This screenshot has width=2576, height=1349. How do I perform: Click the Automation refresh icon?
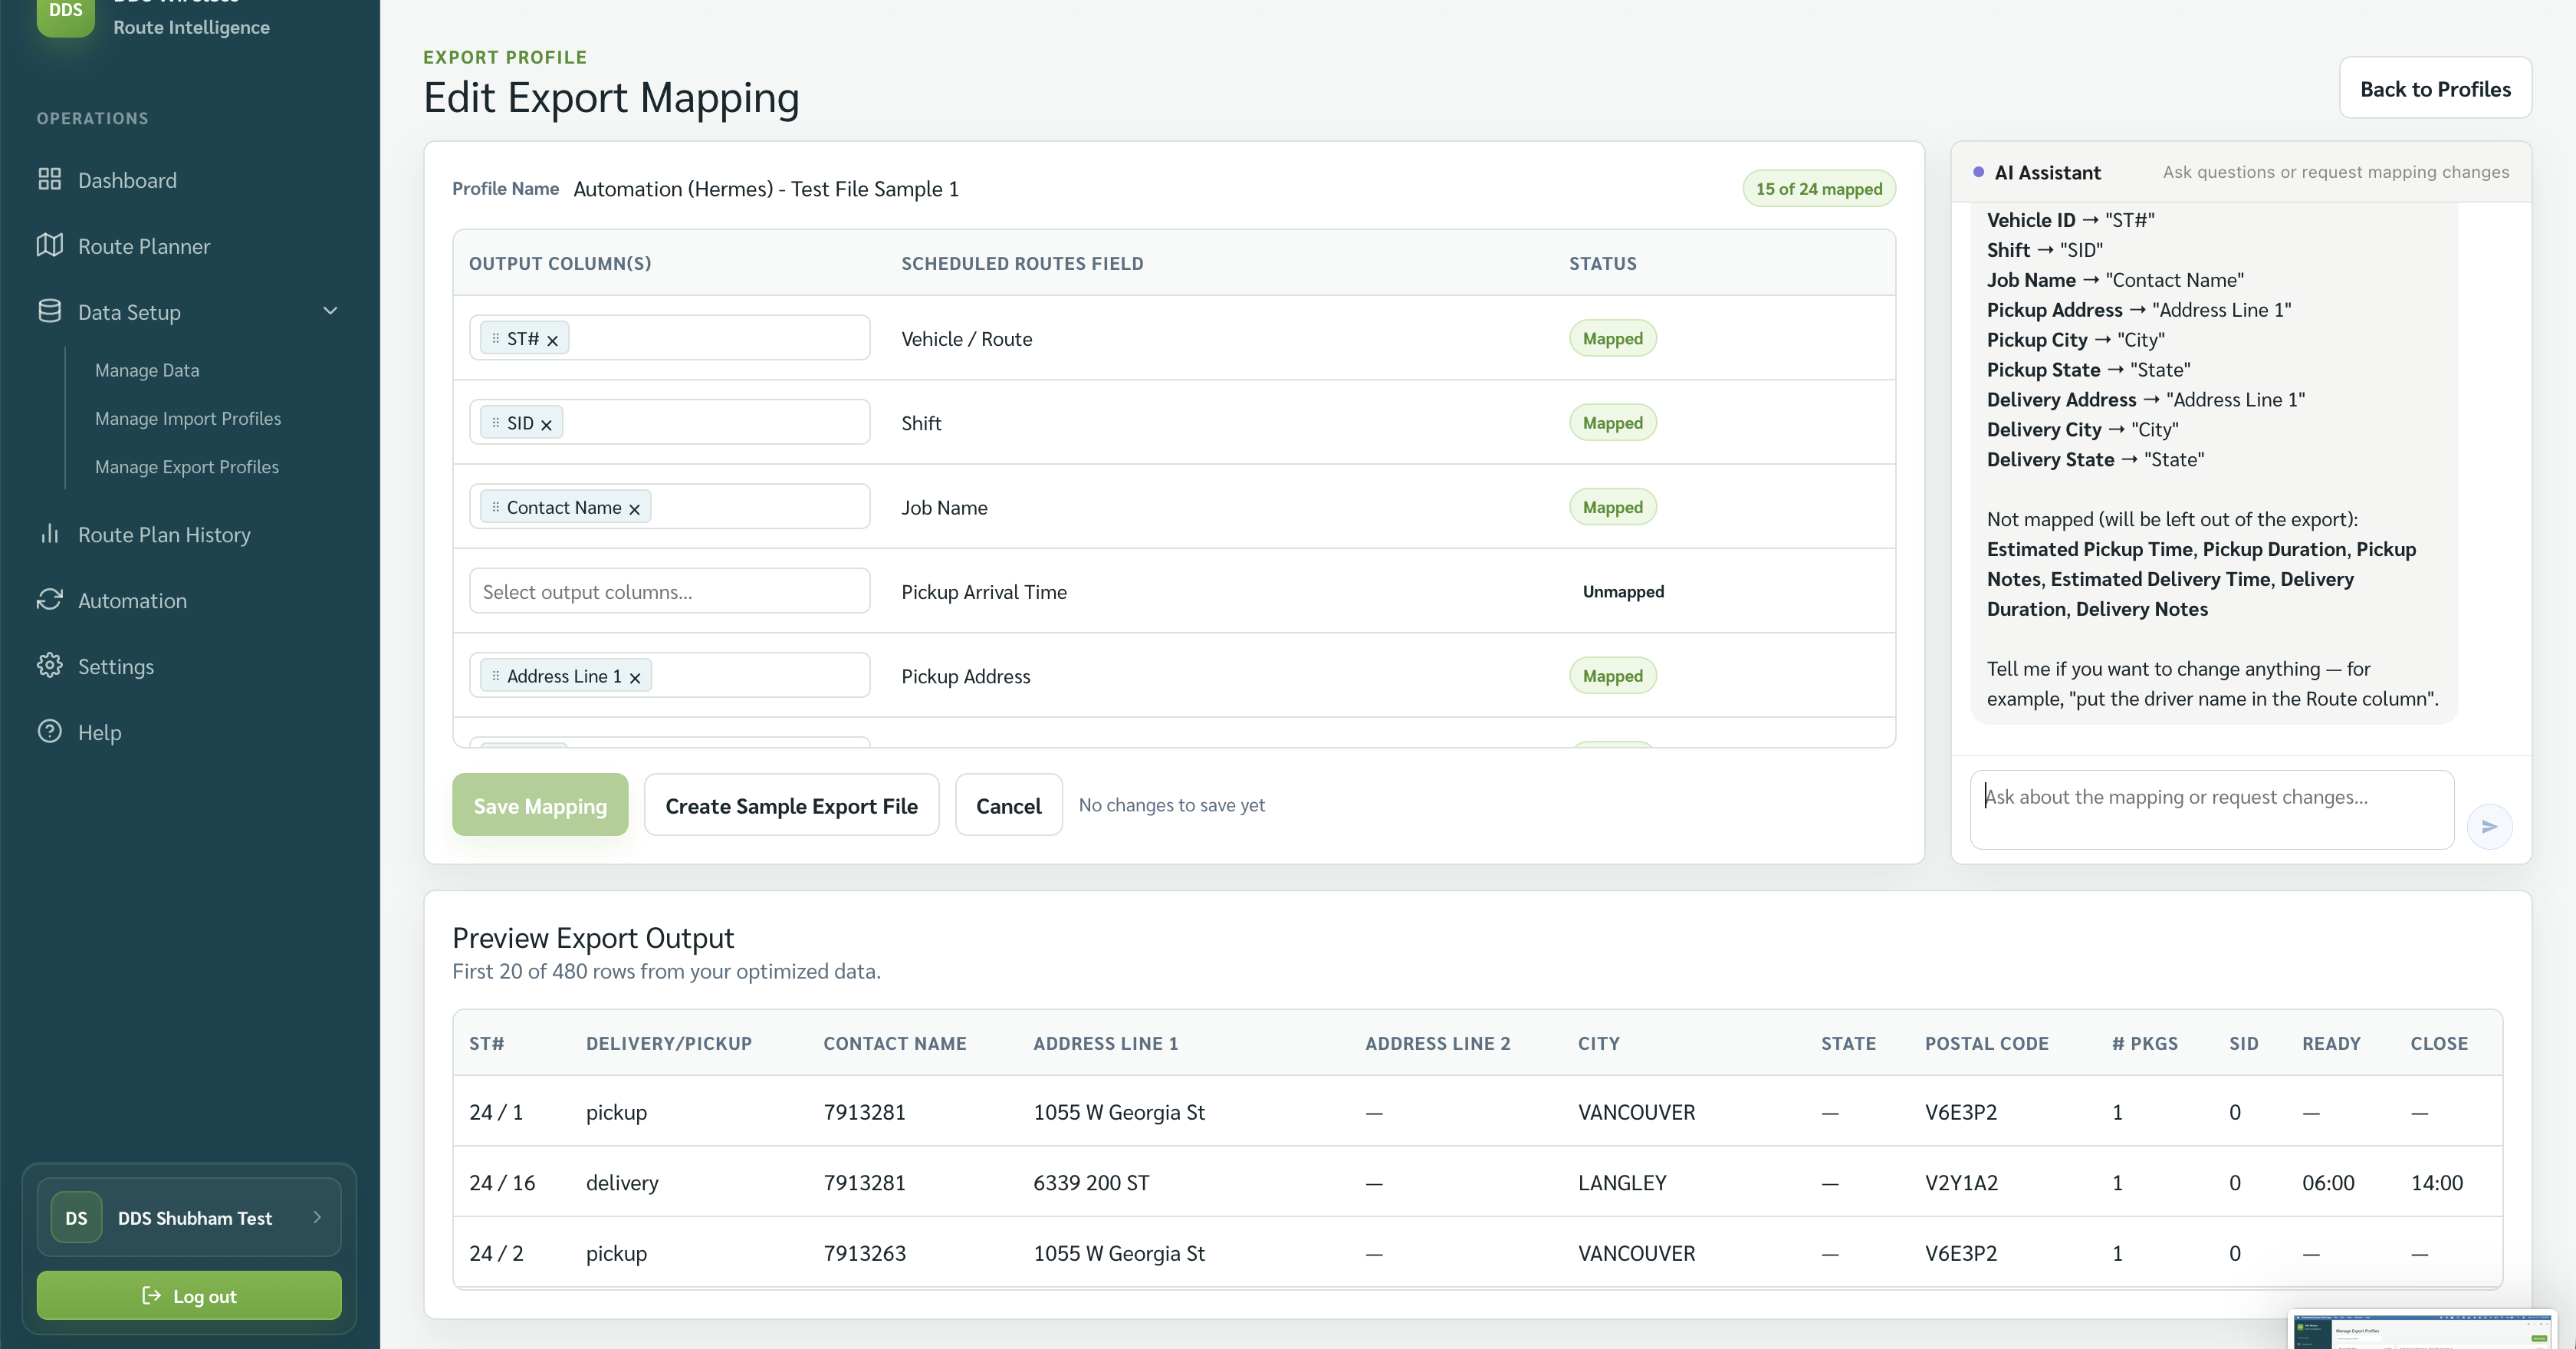point(49,599)
